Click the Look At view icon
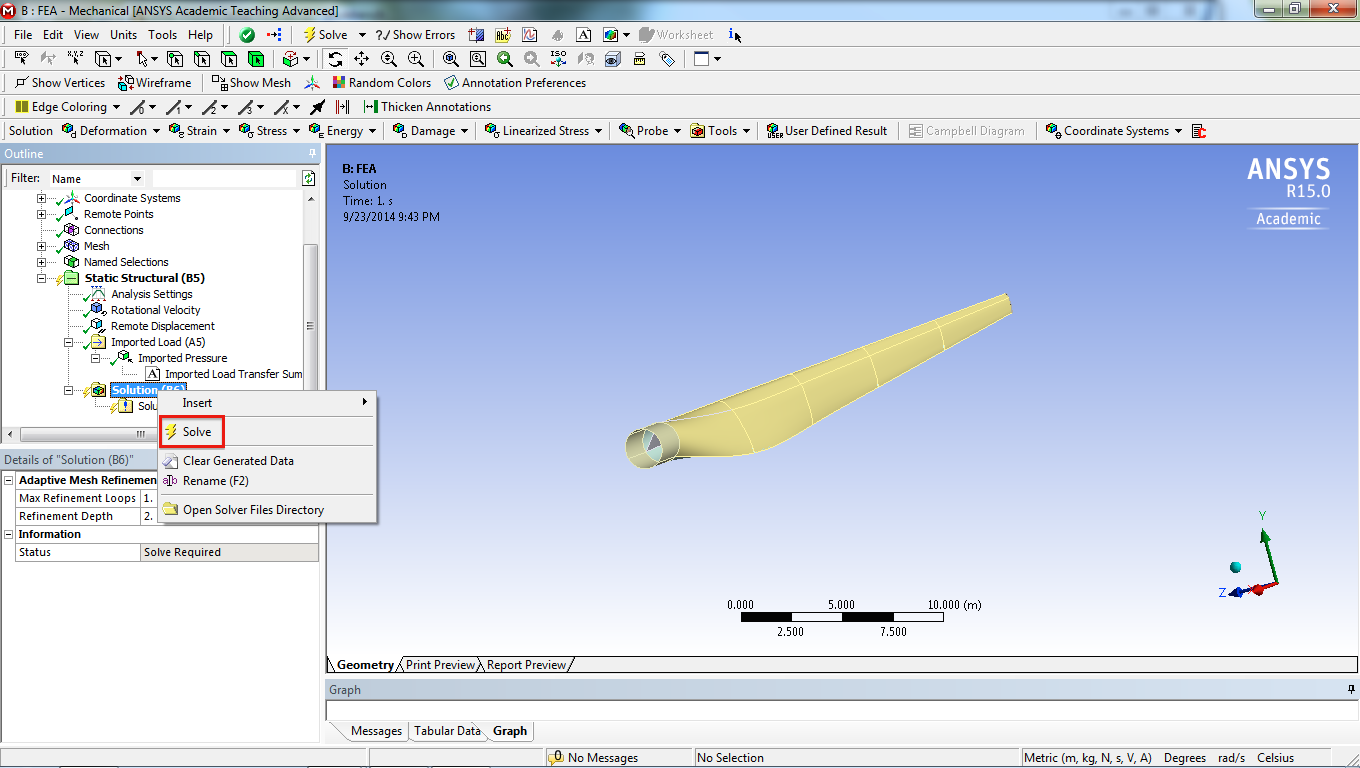Screen dimensions: 1360x768 point(586,59)
